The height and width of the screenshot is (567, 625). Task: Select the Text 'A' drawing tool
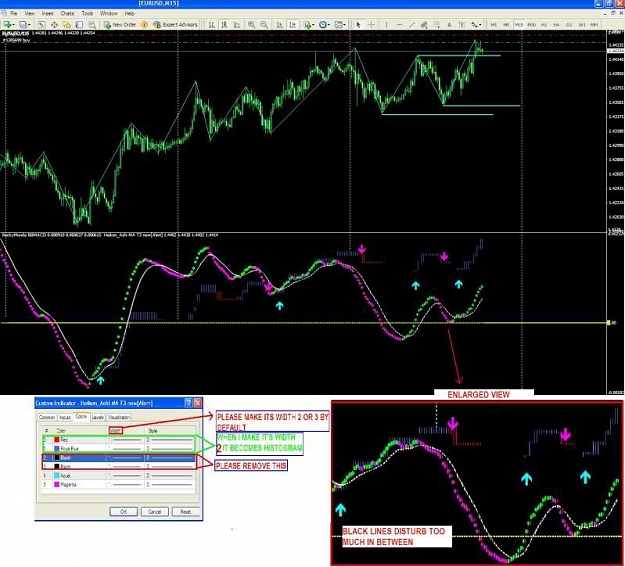[x=449, y=25]
